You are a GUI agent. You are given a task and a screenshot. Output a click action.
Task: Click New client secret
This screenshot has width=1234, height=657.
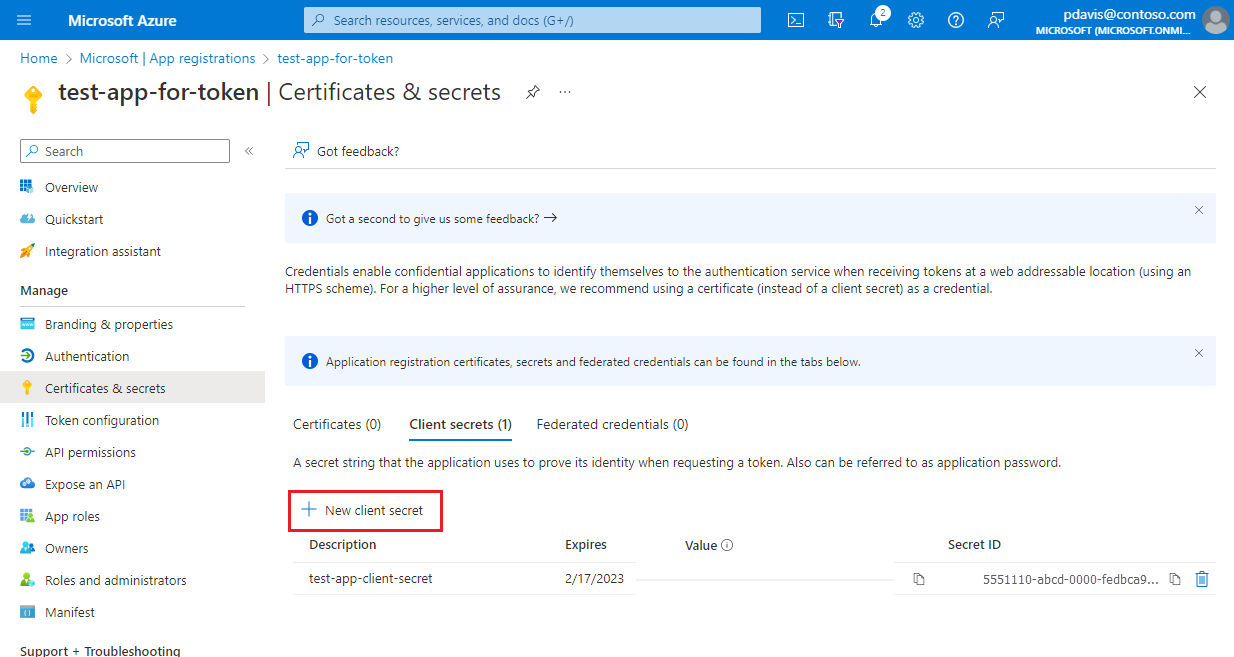(x=365, y=510)
